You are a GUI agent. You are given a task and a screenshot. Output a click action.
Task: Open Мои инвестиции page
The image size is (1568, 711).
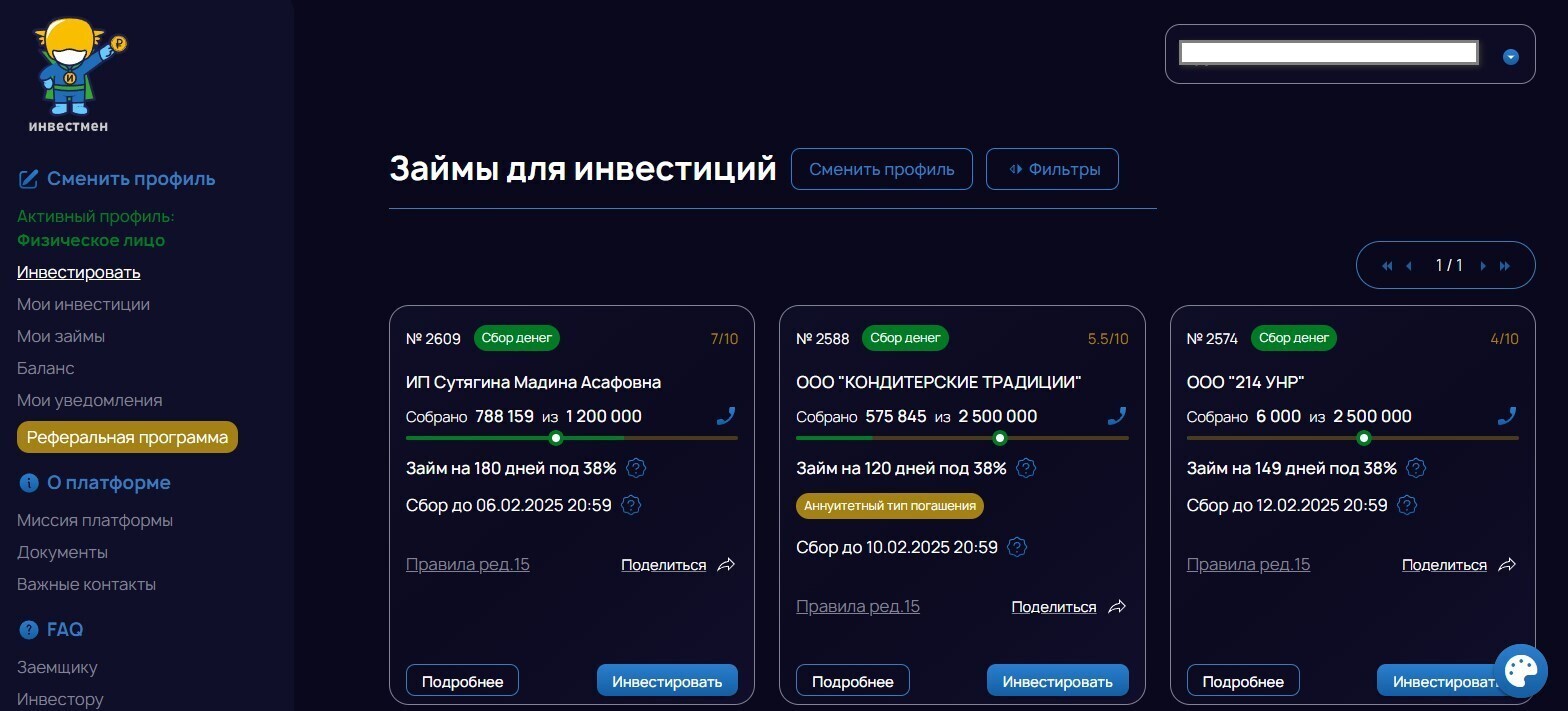click(x=83, y=304)
